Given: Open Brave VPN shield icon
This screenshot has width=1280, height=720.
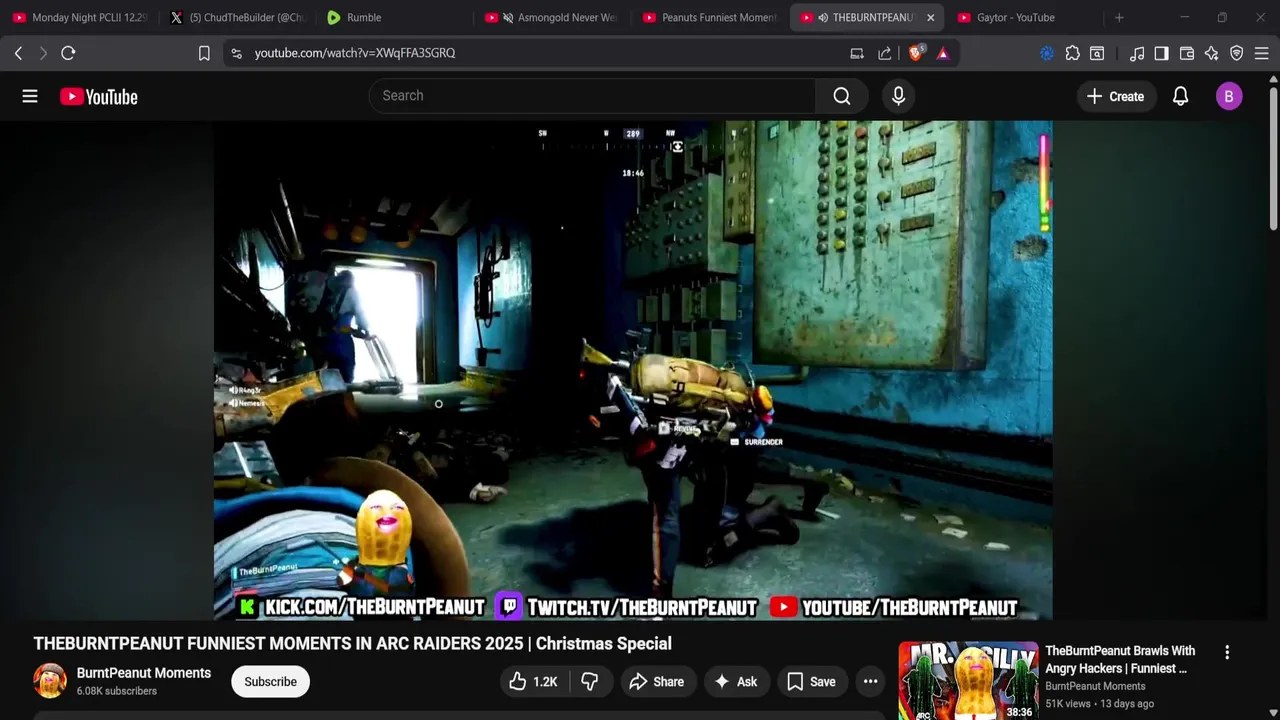Looking at the screenshot, I should (1237, 53).
